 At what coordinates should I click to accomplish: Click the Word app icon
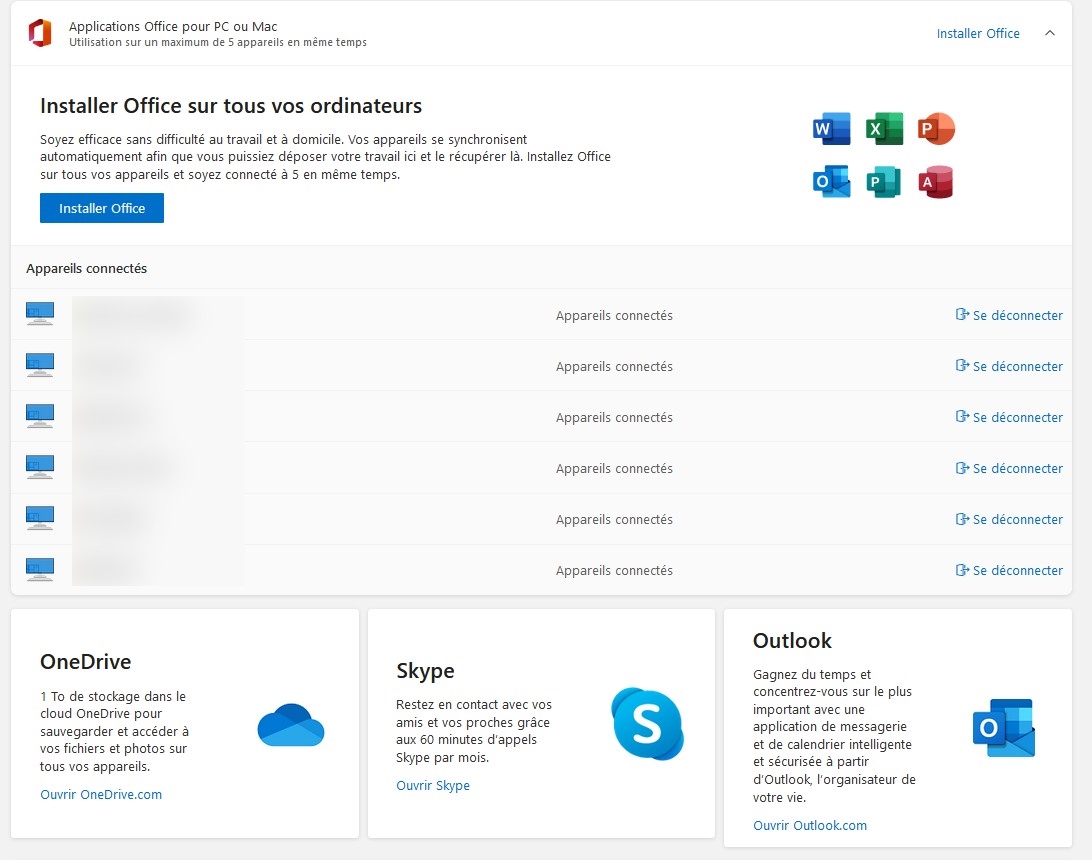tap(832, 129)
